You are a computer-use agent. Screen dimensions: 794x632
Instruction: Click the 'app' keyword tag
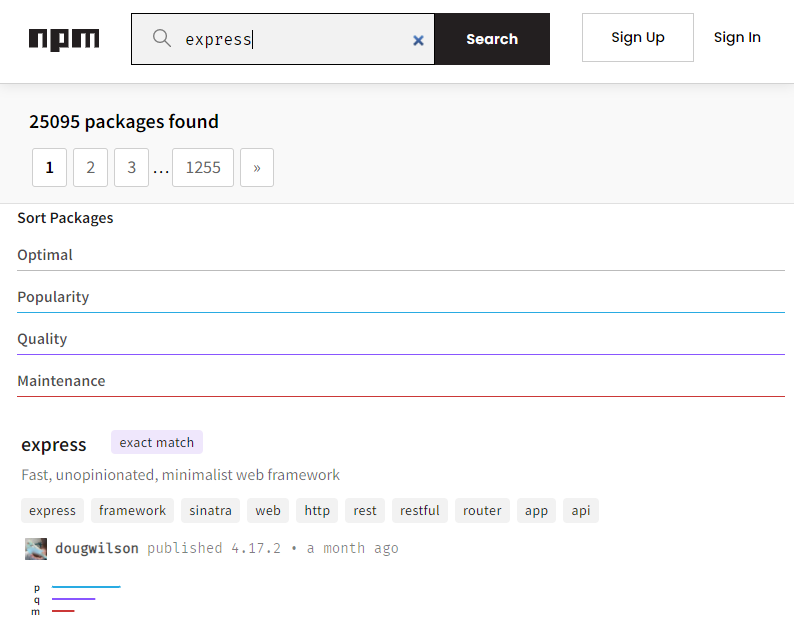(536, 510)
